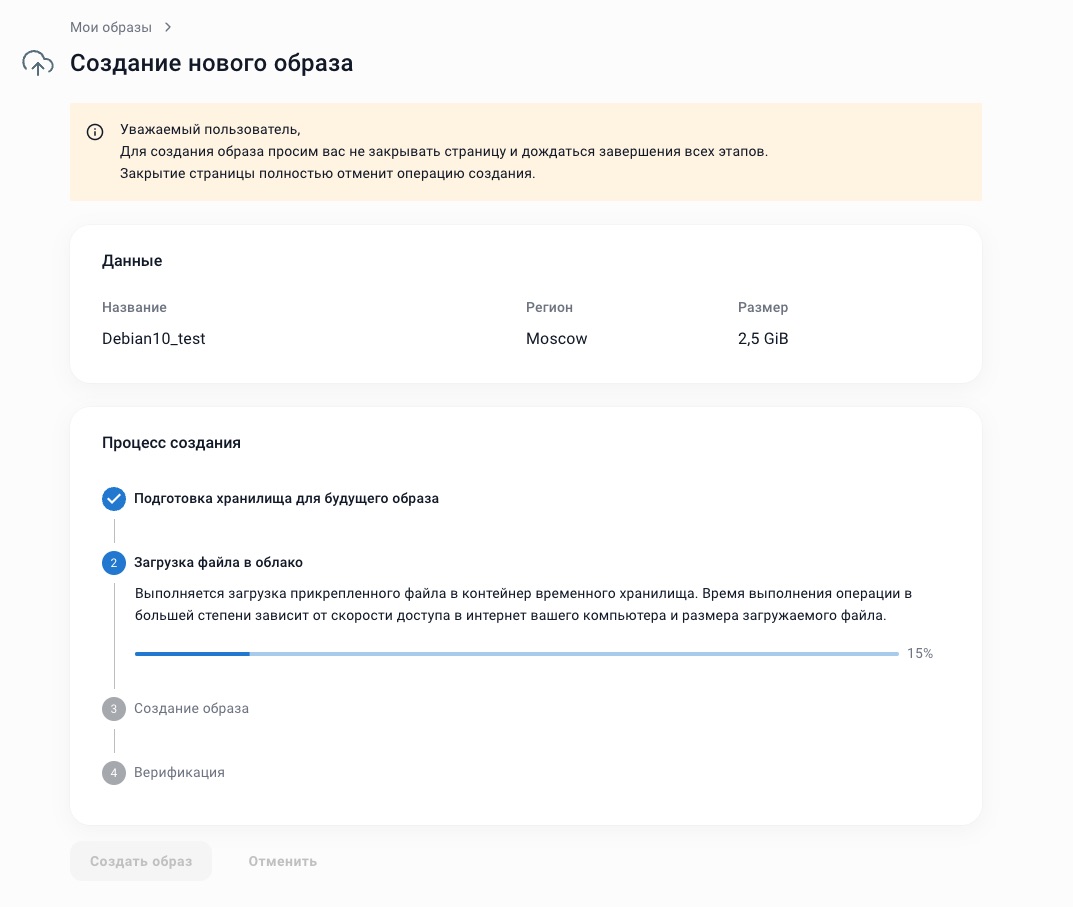Click the disabled Создать образ button
1073x907 pixels.
[x=140, y=861]
